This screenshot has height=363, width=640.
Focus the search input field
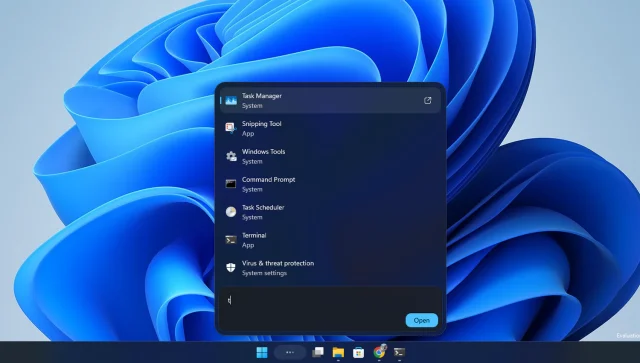(331, 300)
